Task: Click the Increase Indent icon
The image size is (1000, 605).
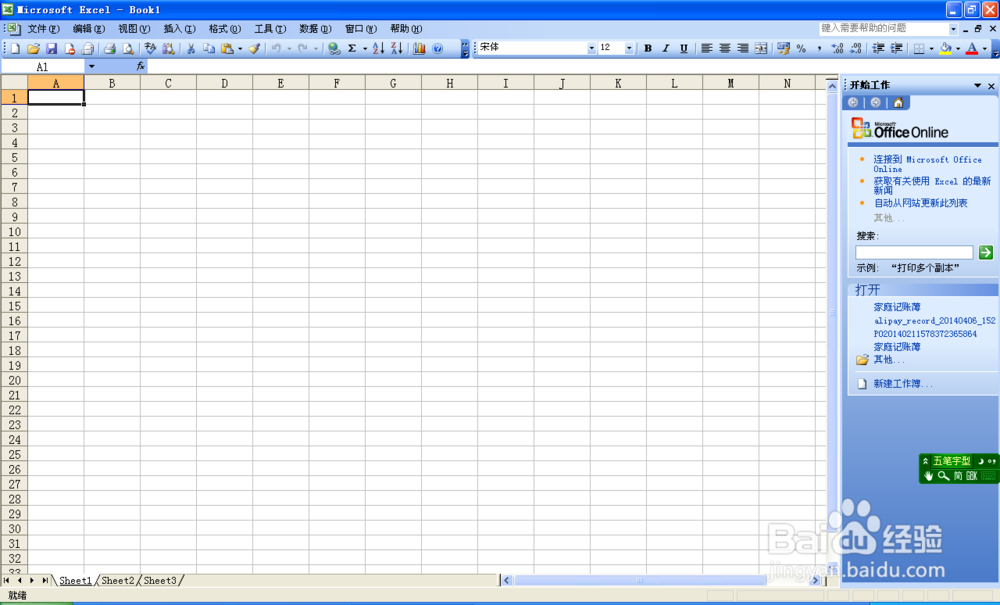Action: [x=896, y=48]
